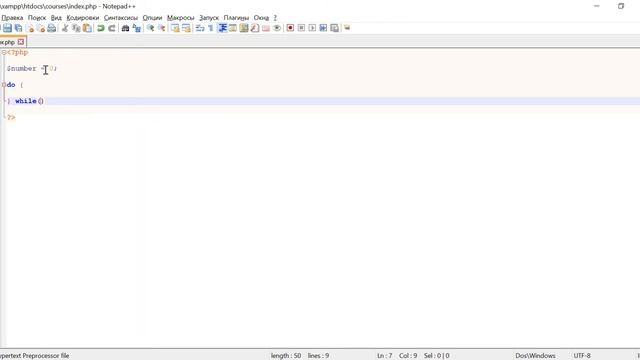Run macro multiple times icon
Screen dimensions: 640x360
pyautogui.click(x=323, y=28)
